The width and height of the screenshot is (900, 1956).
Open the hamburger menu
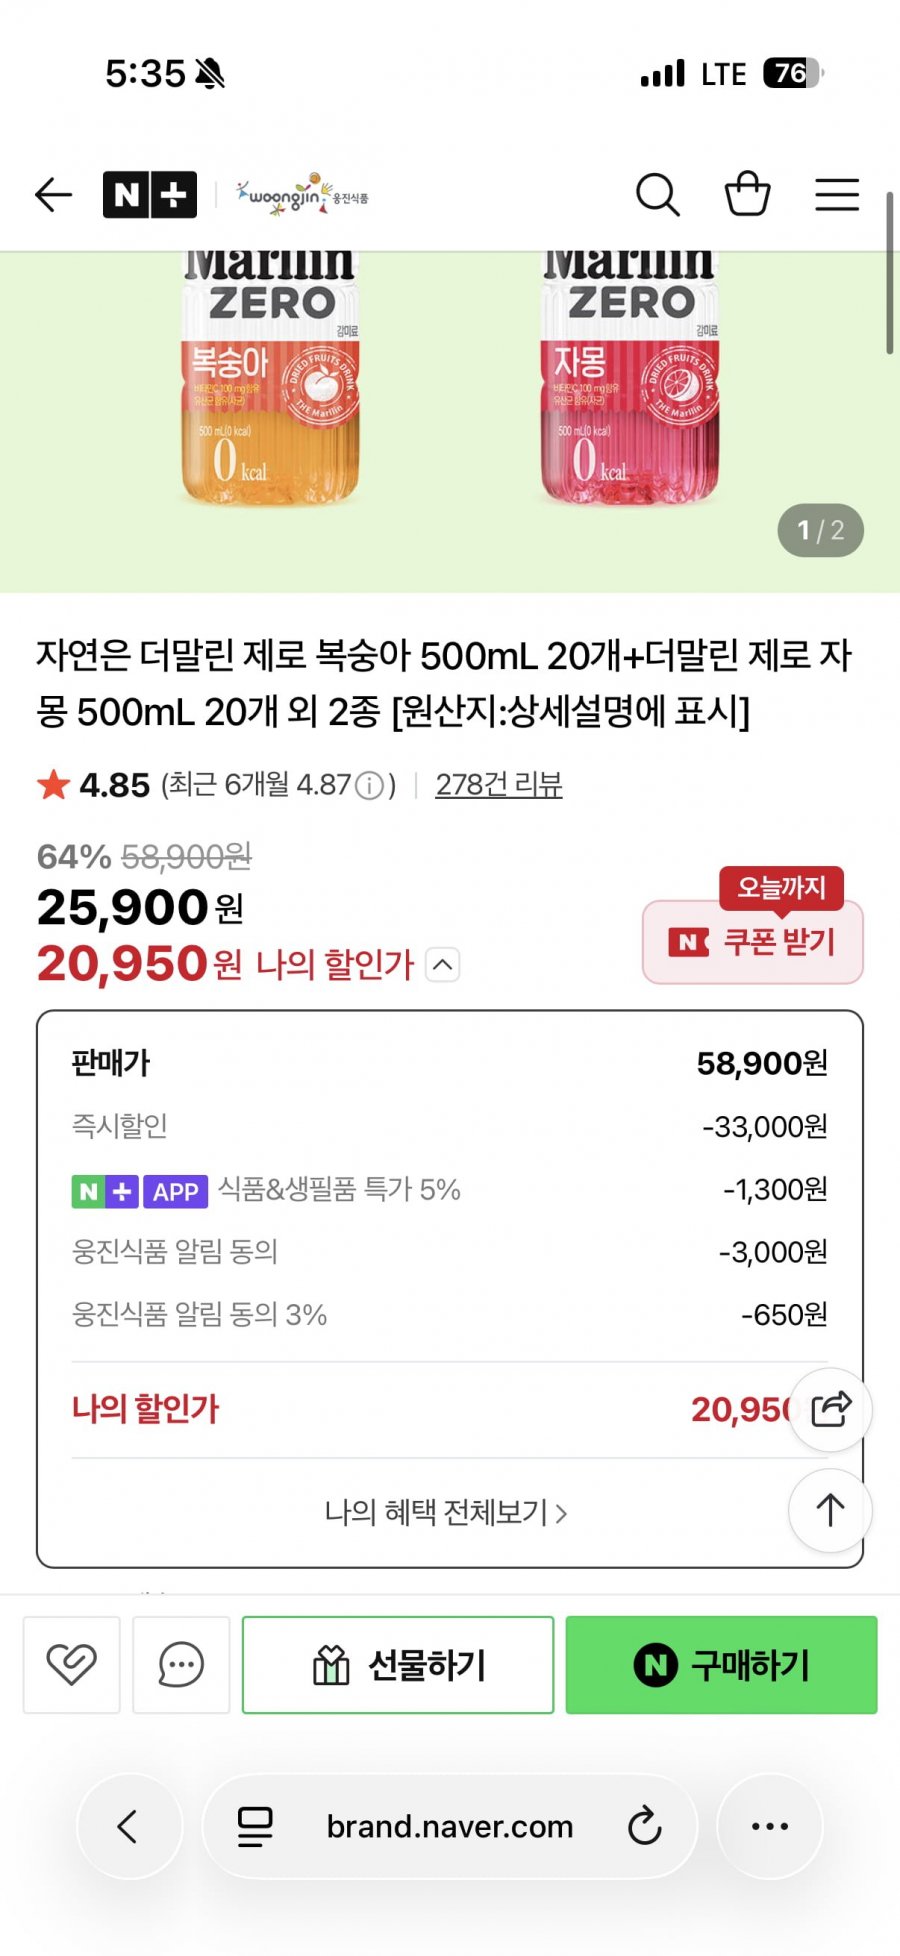click(x=837, y=195)
